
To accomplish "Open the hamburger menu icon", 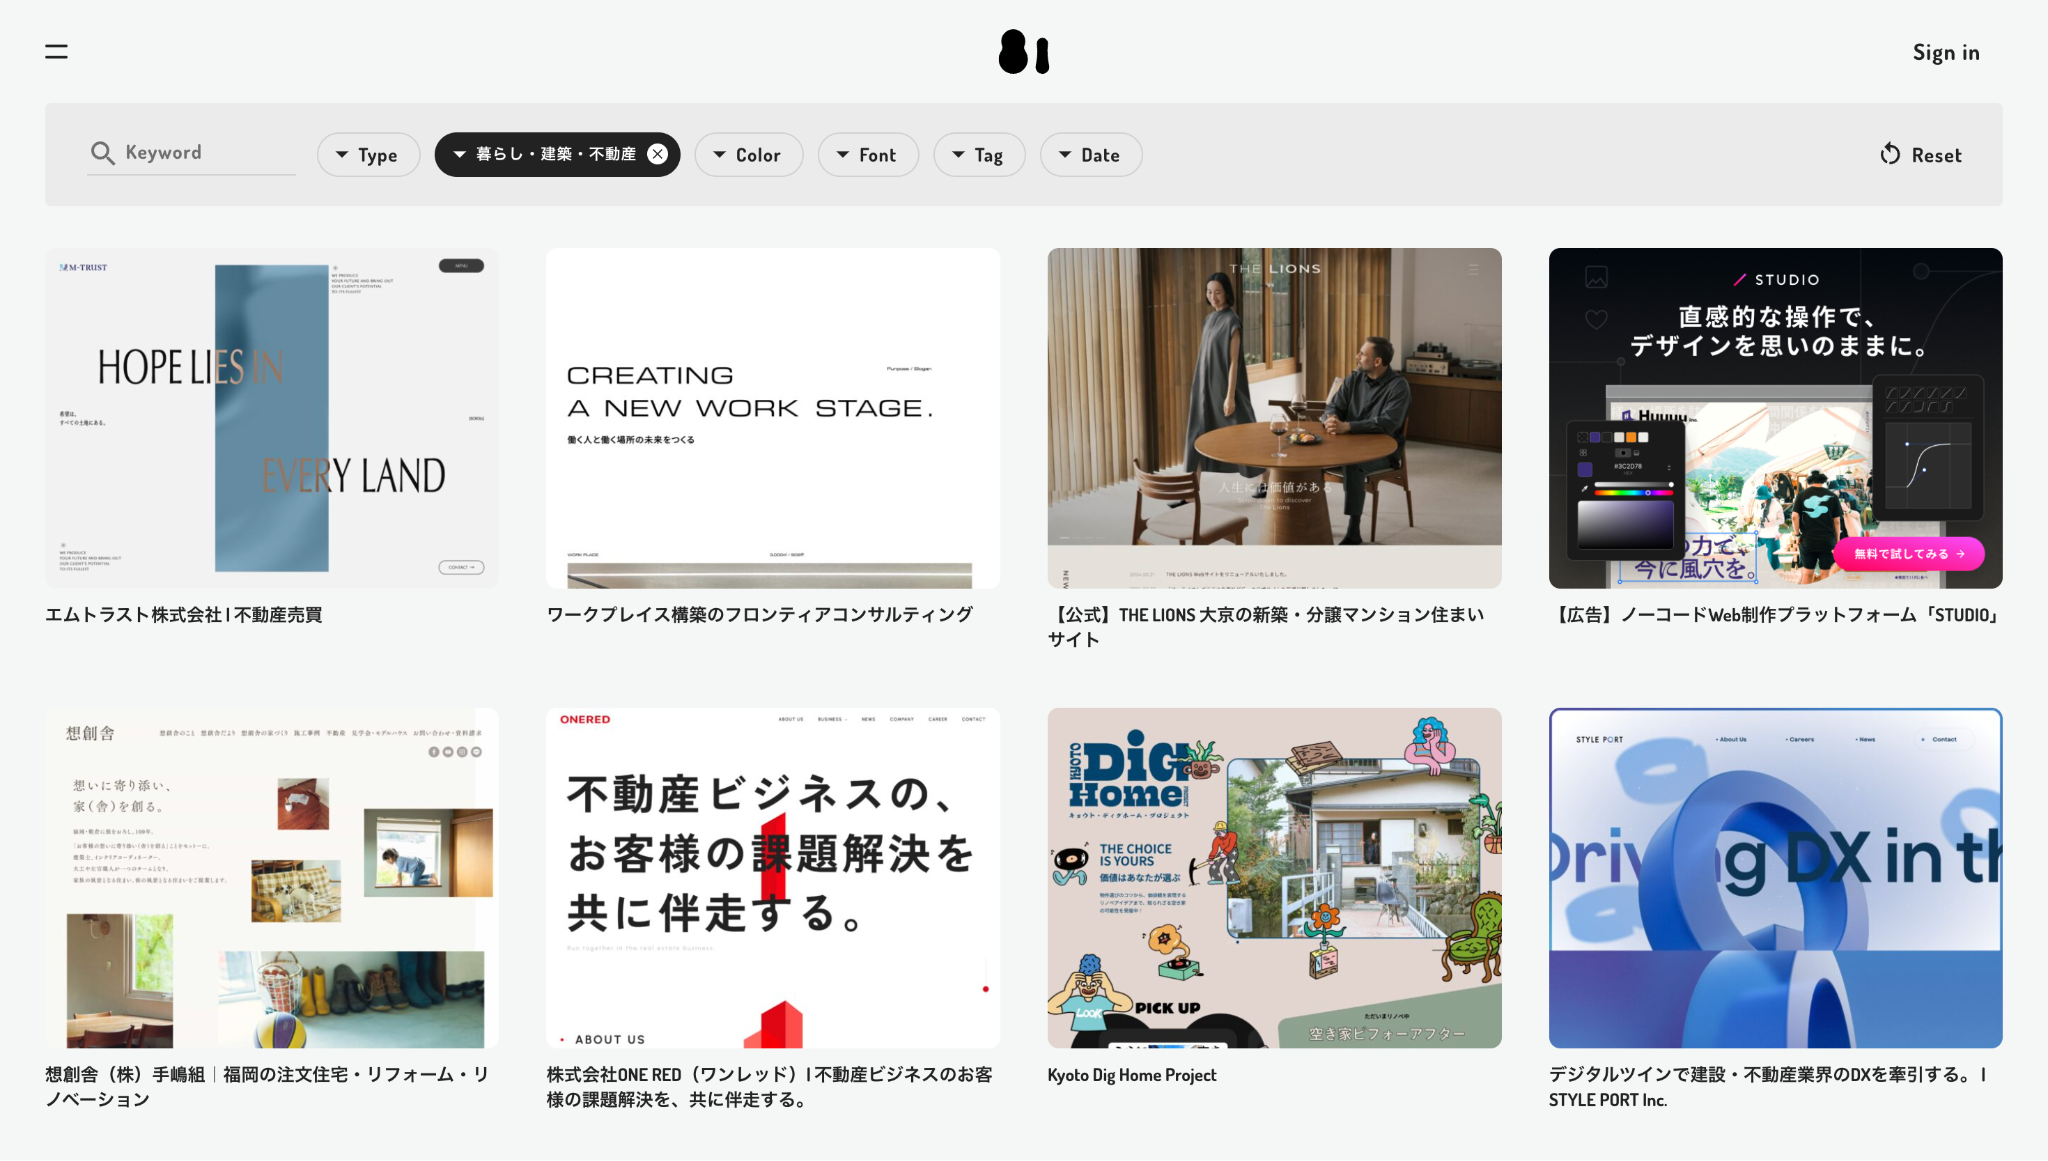I will [x=56, y=52].
